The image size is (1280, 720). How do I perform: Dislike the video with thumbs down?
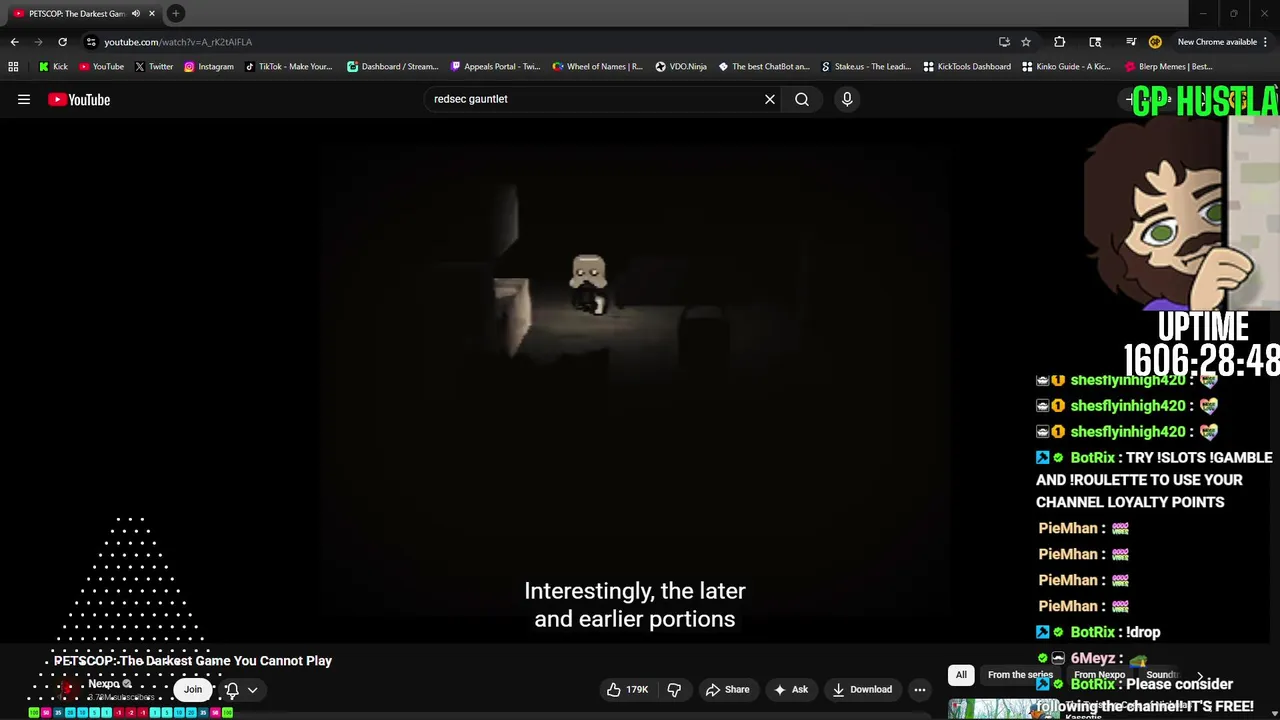point(674,689)
